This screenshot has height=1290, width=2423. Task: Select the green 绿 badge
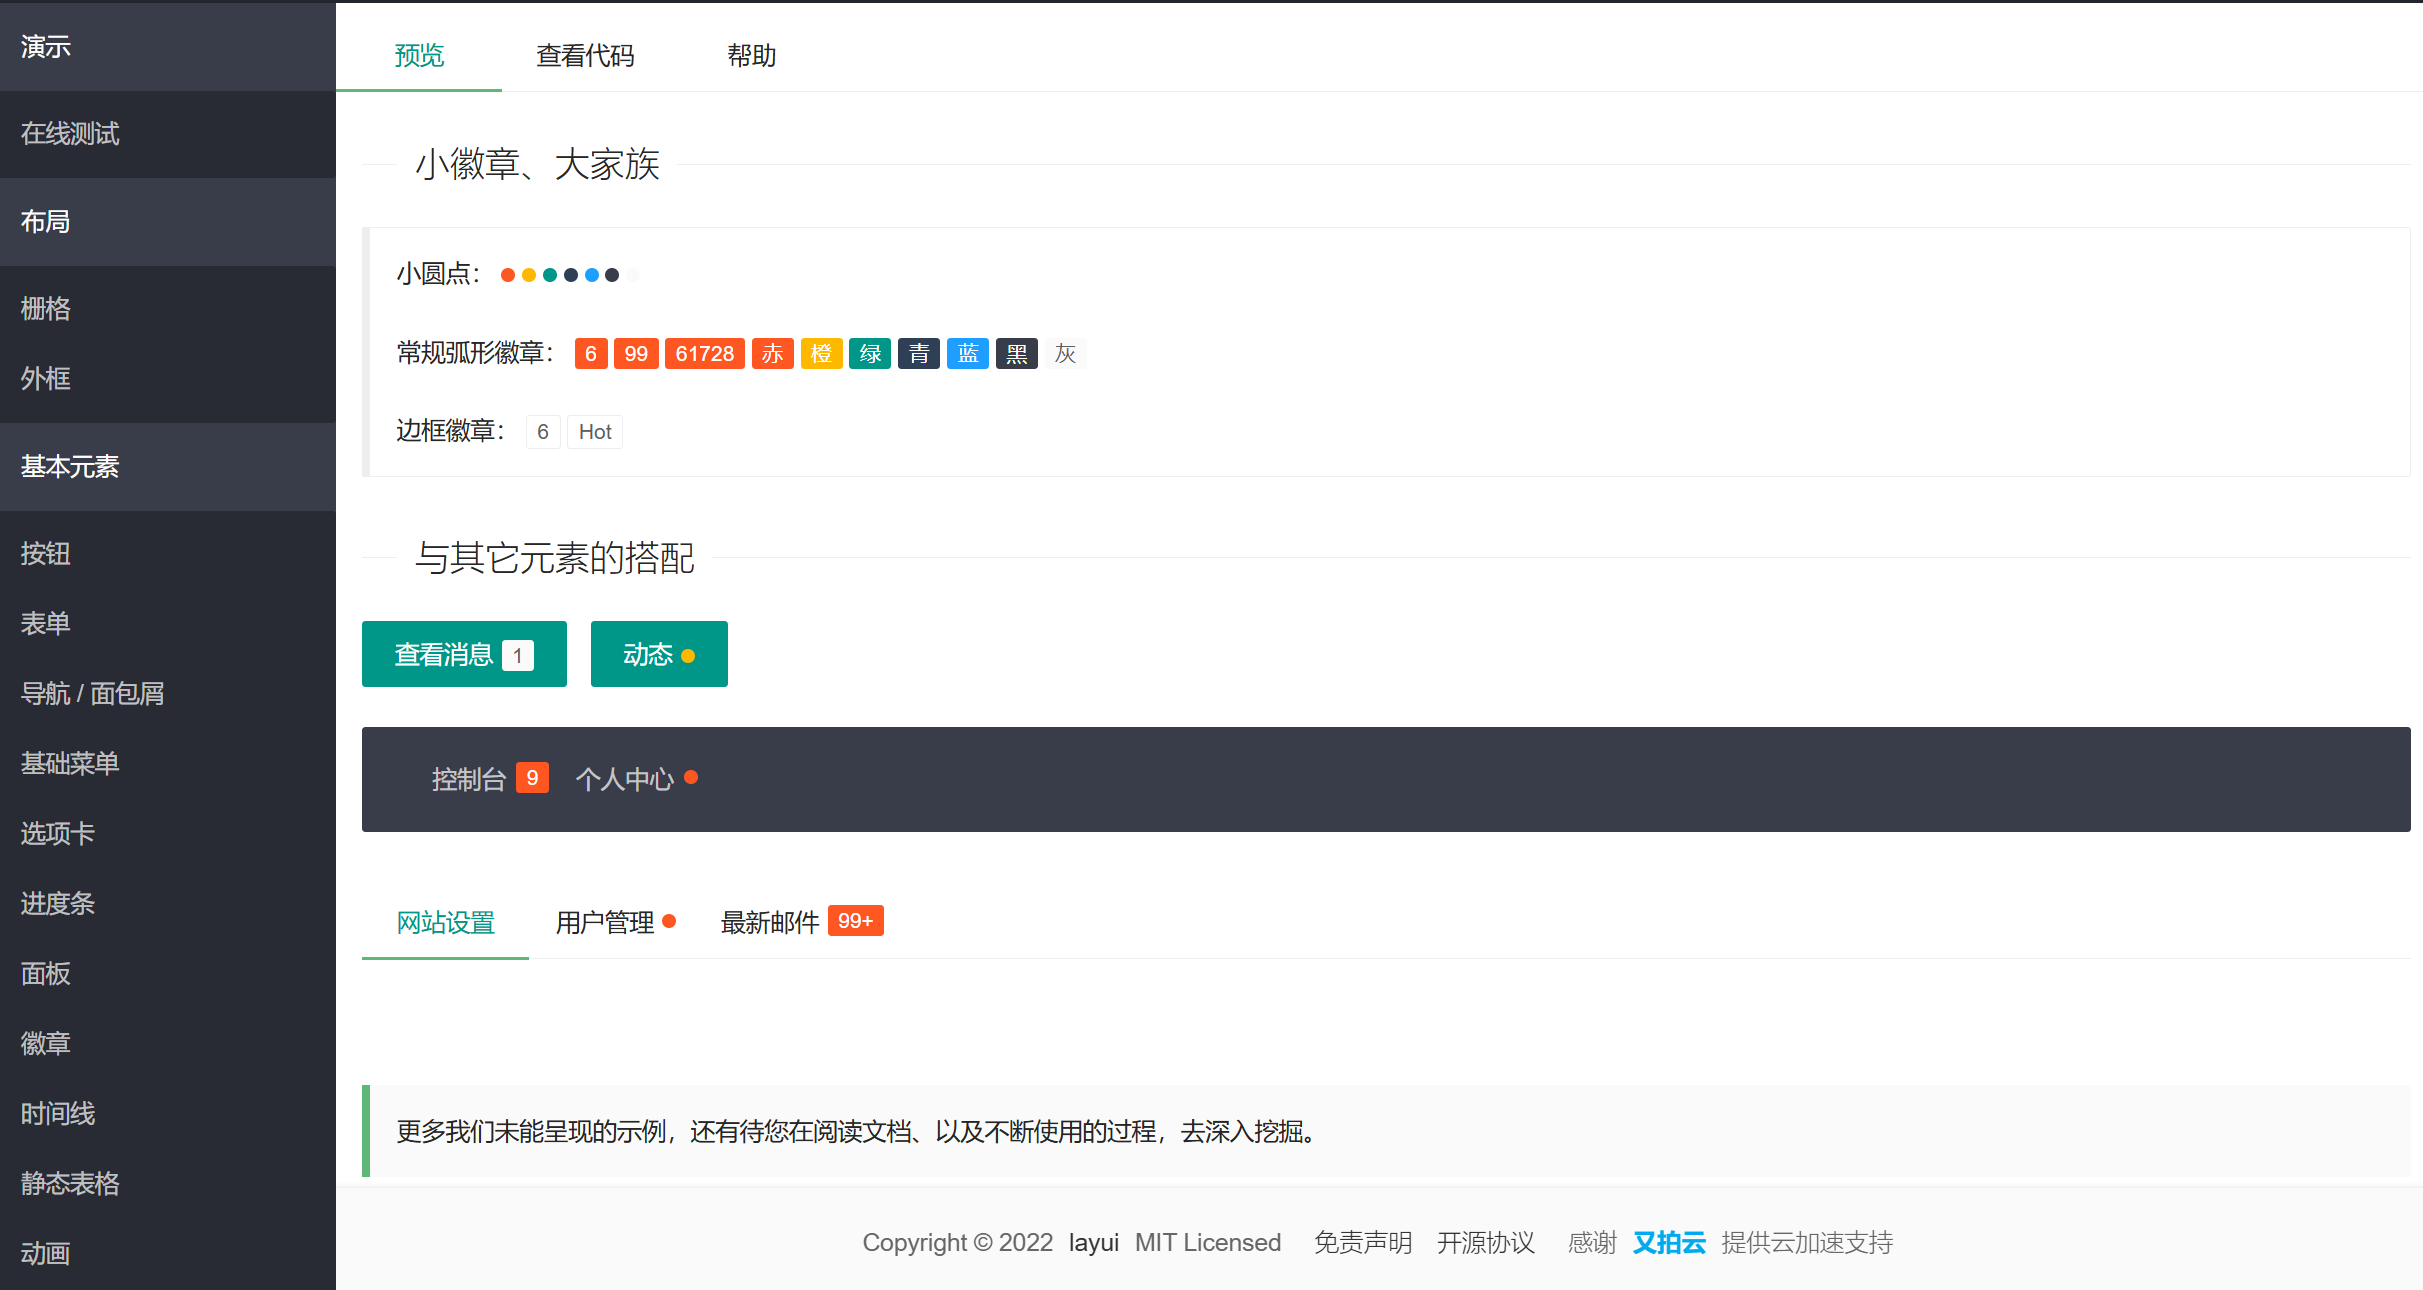[x=869, y=353]
